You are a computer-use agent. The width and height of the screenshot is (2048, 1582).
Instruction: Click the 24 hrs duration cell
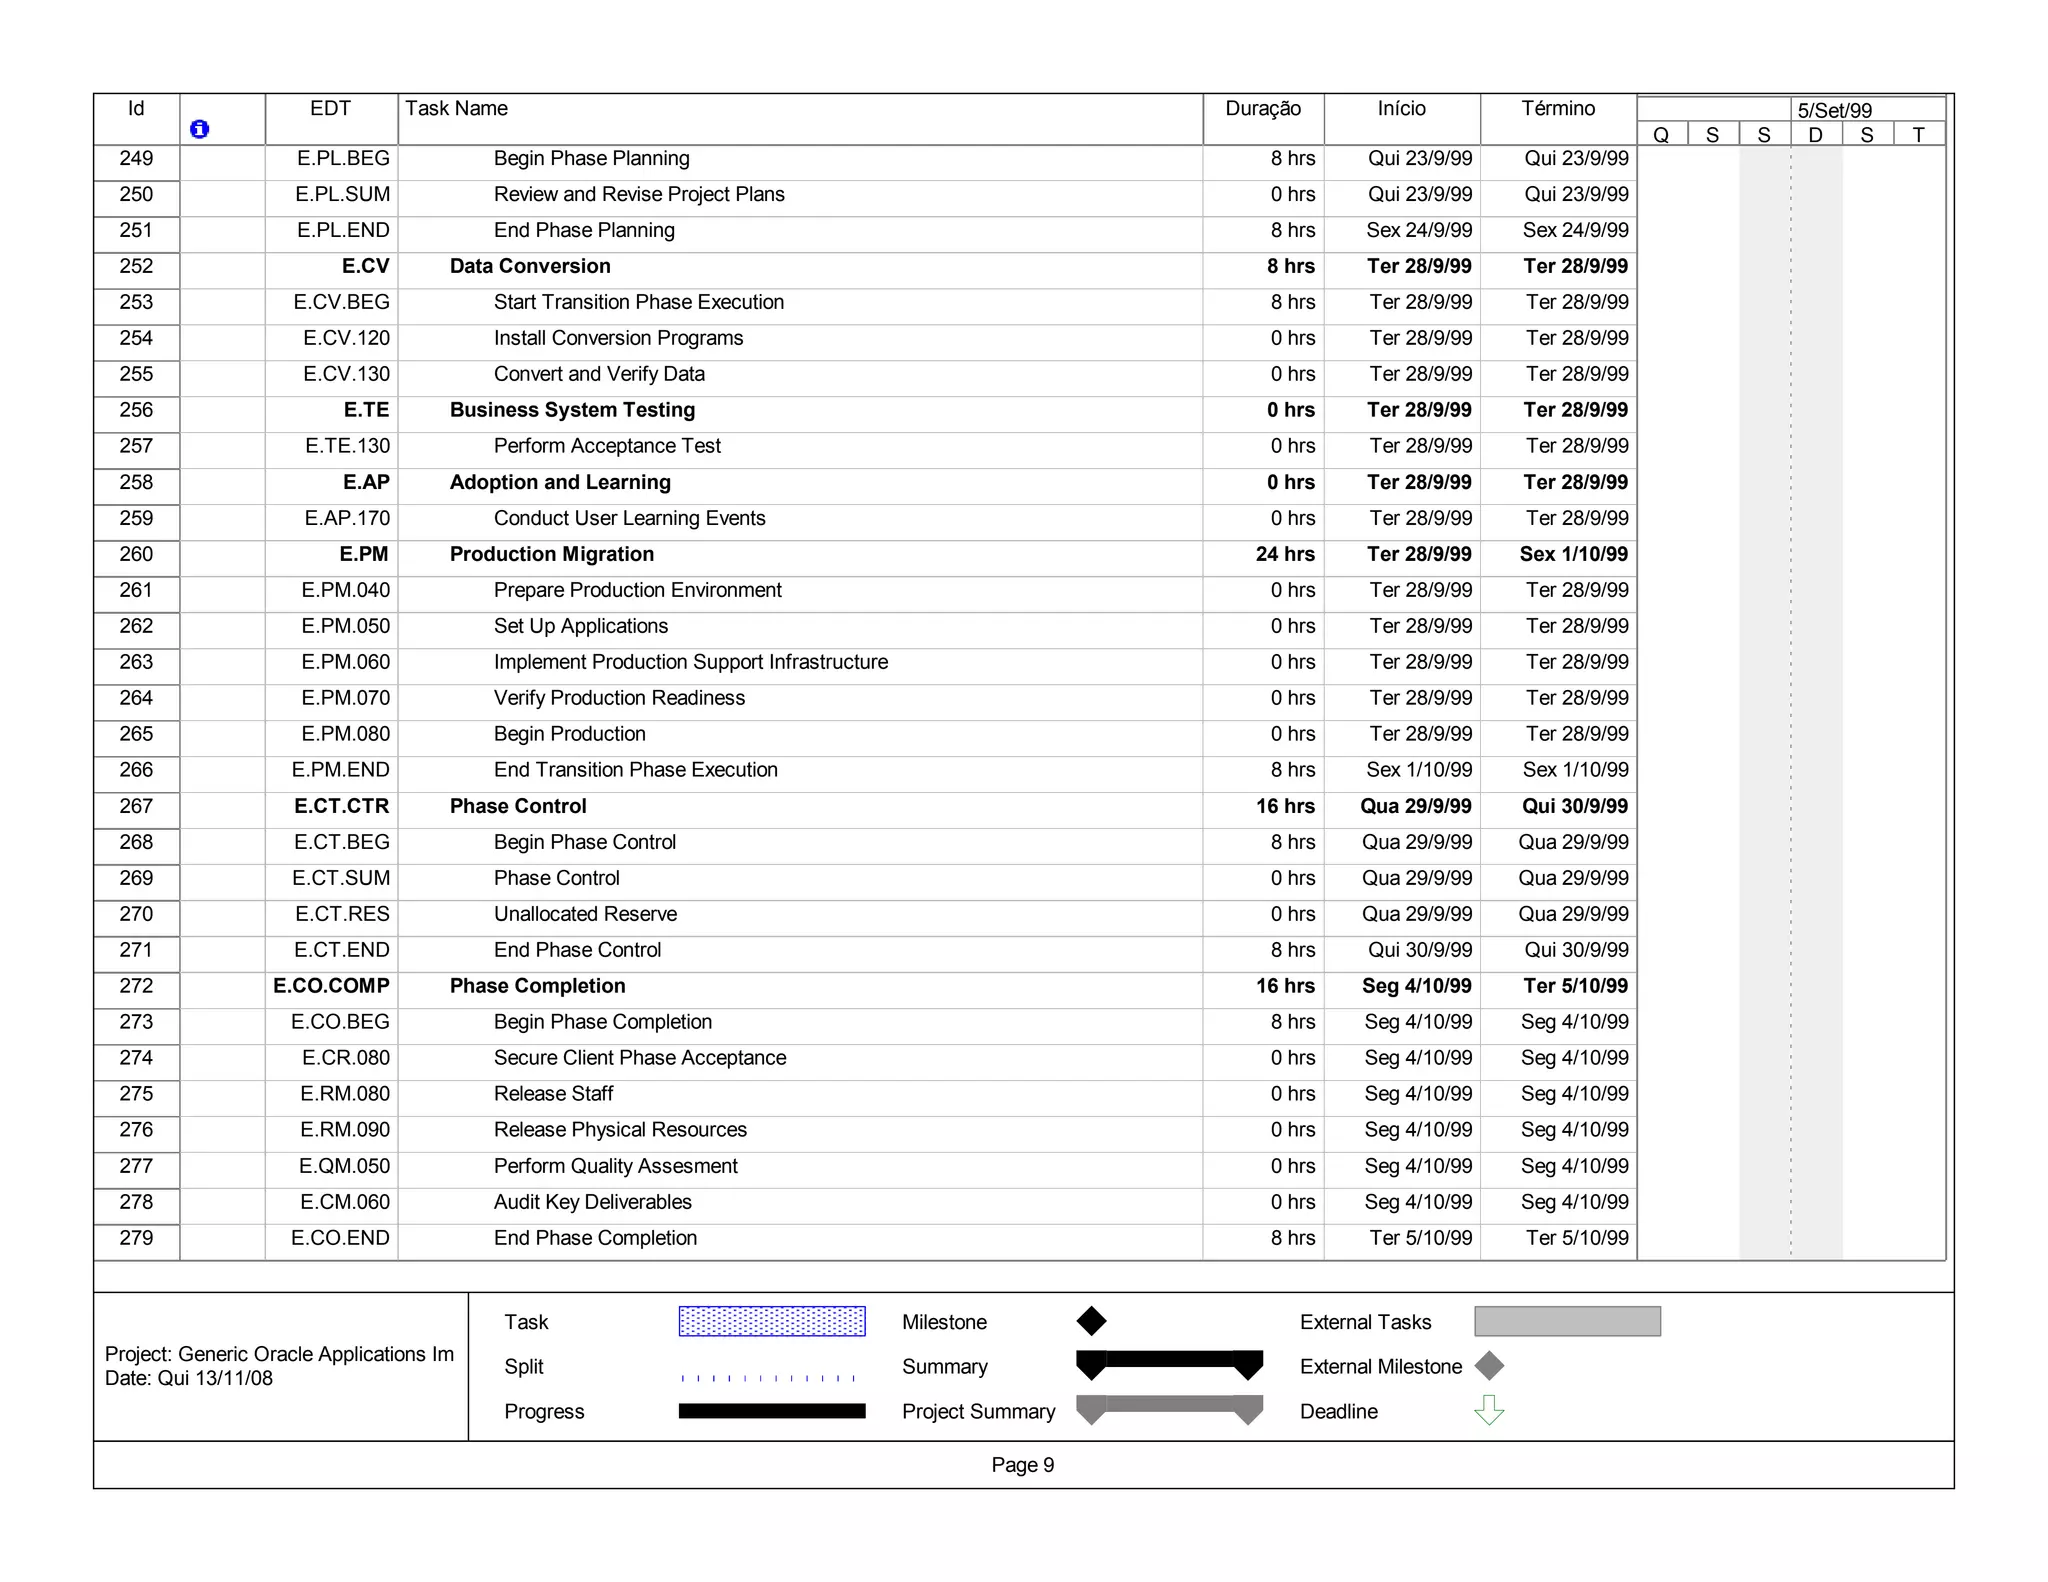[1285, 555]
